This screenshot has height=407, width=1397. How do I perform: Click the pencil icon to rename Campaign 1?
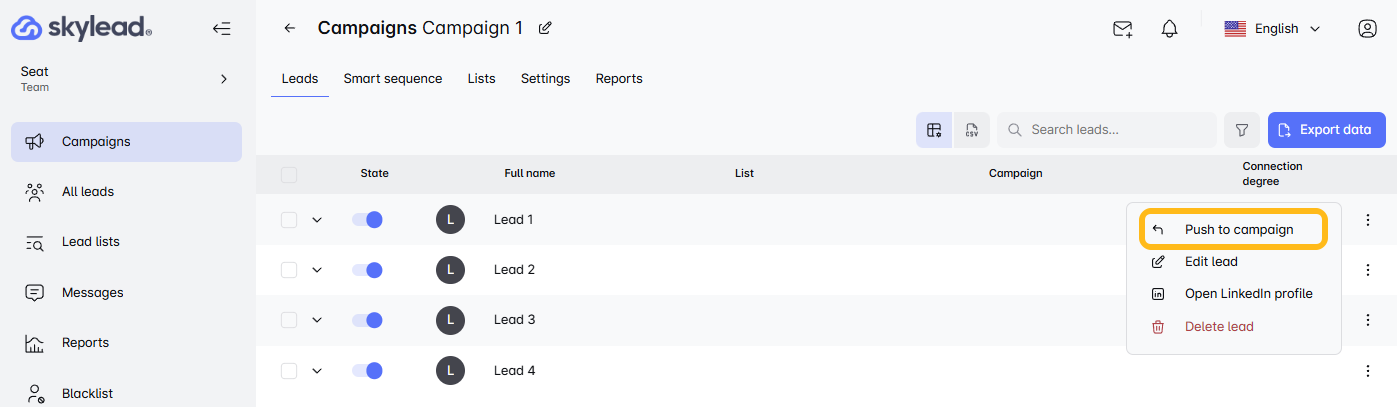point(545,28)
